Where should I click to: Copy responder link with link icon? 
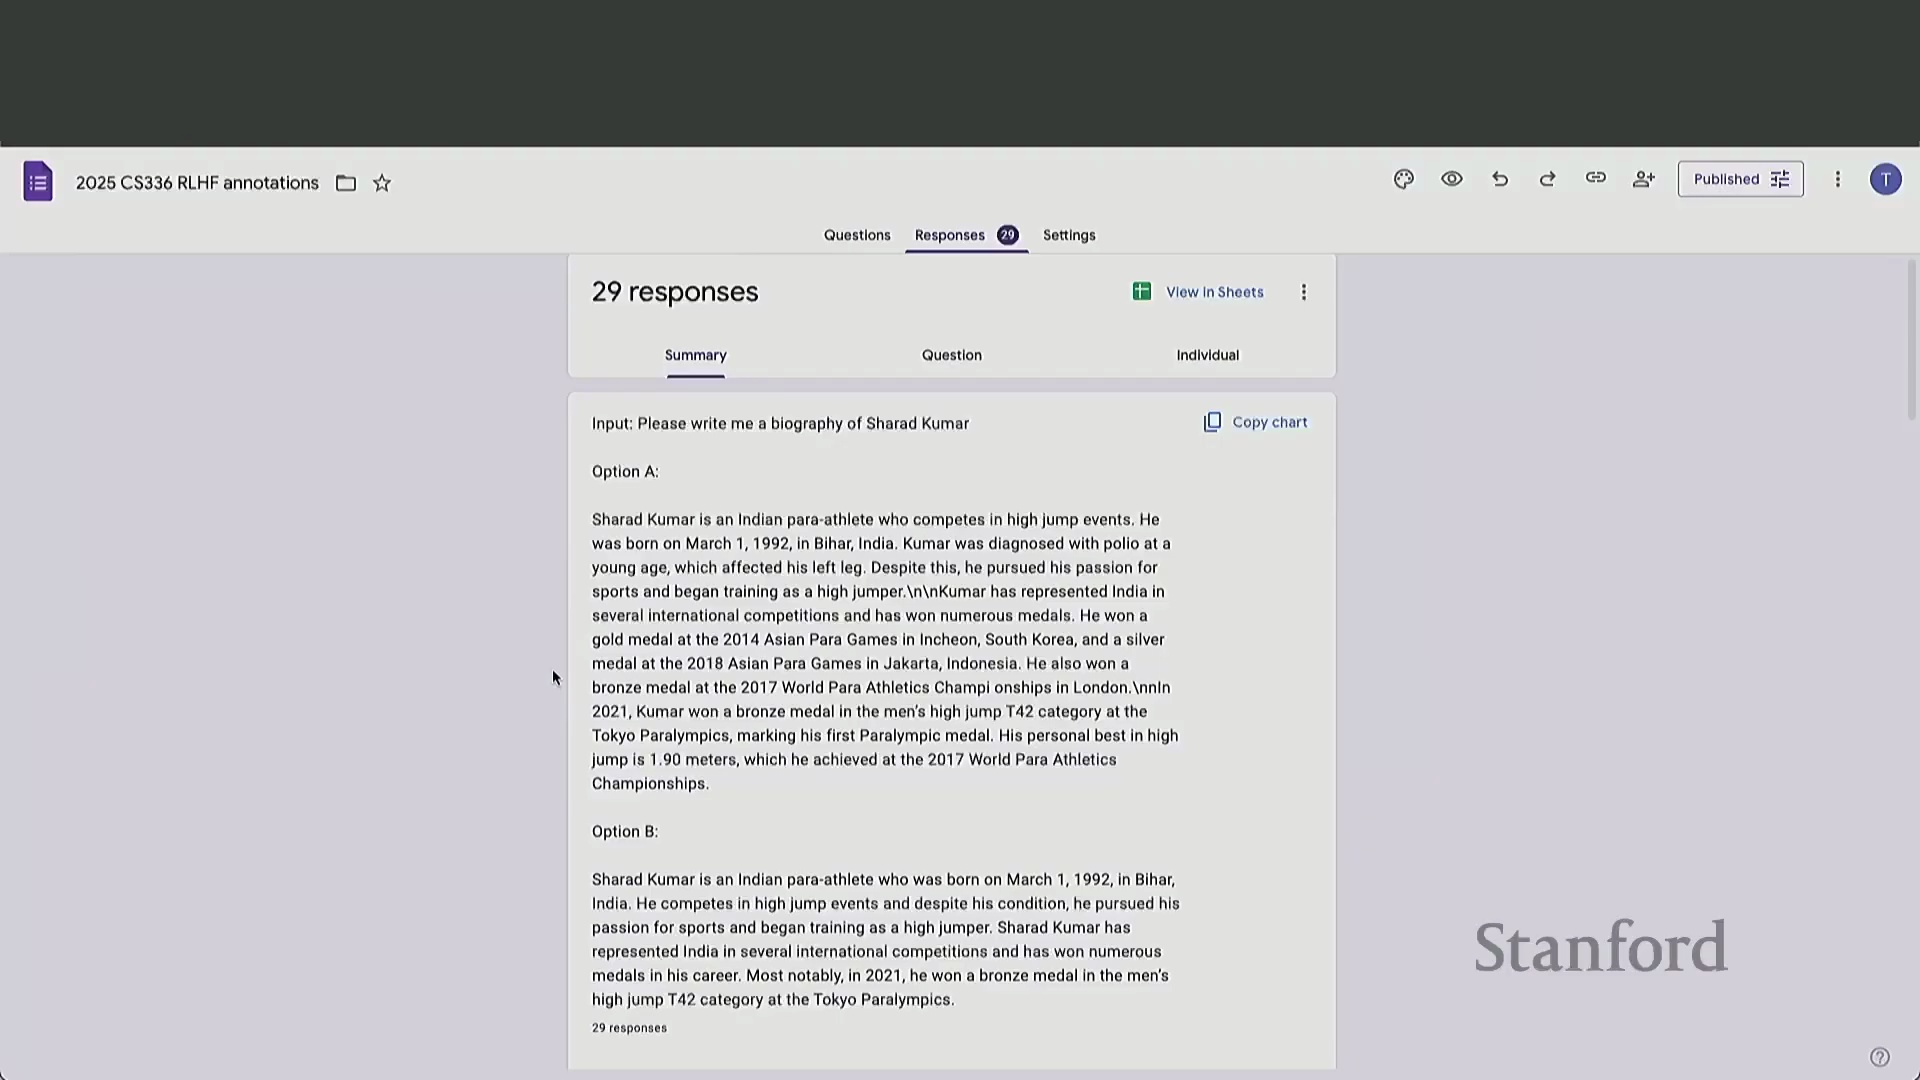(1596, 178)
